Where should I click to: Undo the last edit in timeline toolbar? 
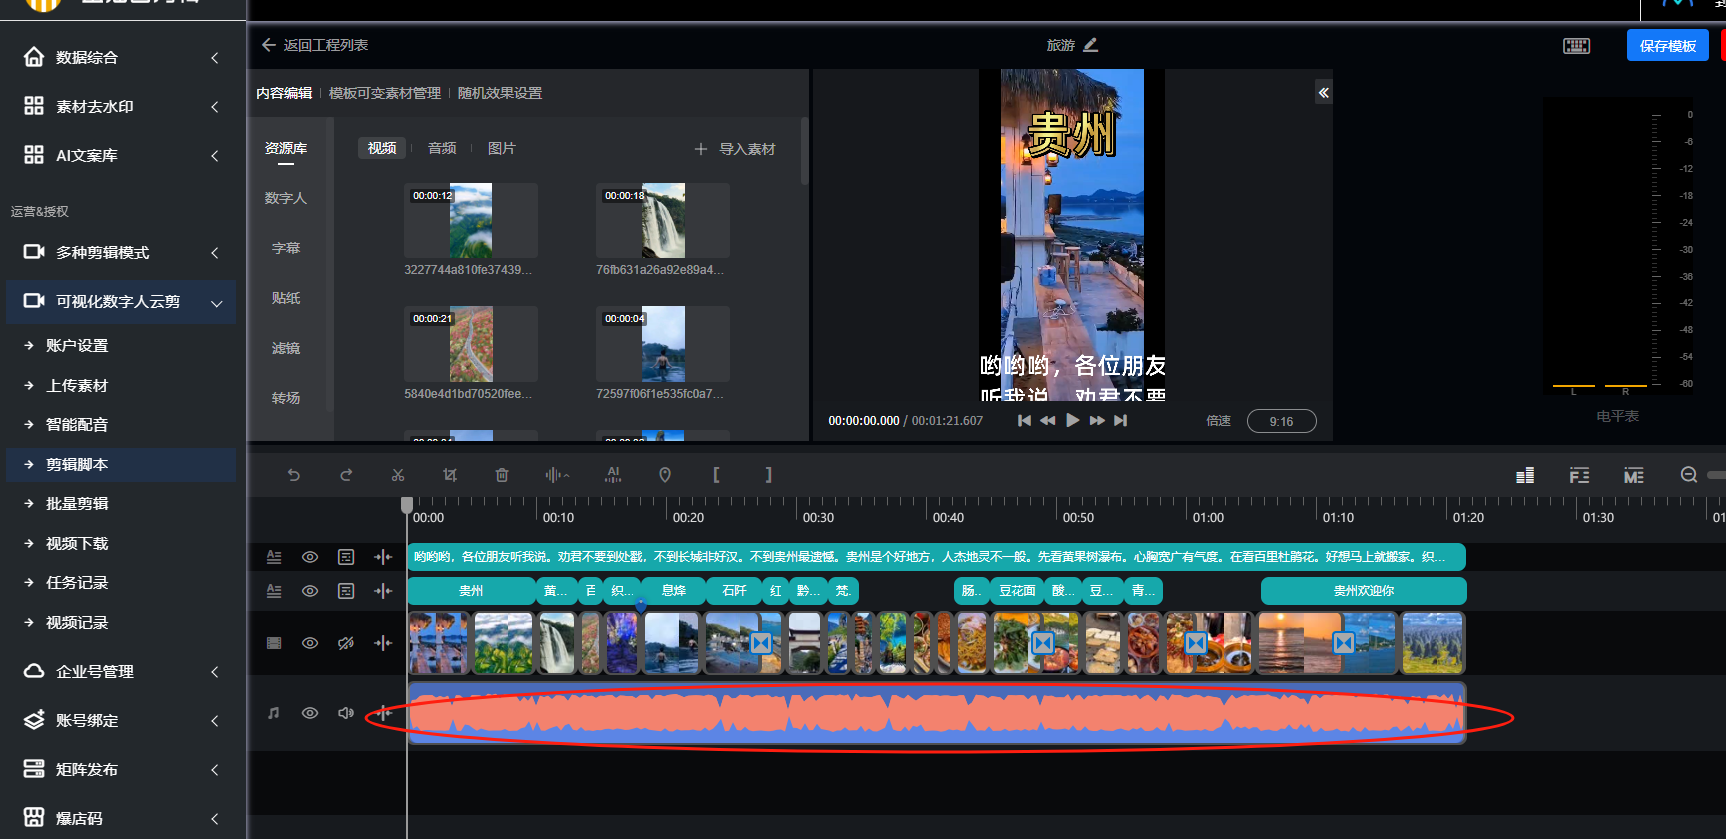click(x=294, y=475)
